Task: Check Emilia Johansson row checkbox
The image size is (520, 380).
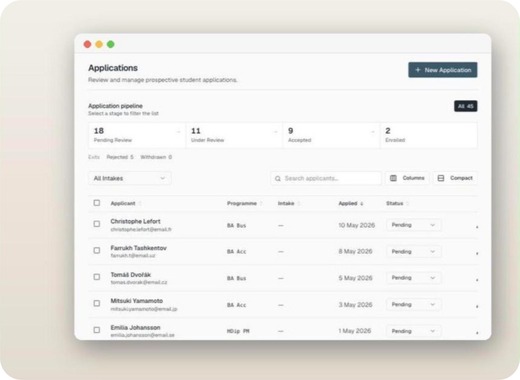Action: pos(97,330)
